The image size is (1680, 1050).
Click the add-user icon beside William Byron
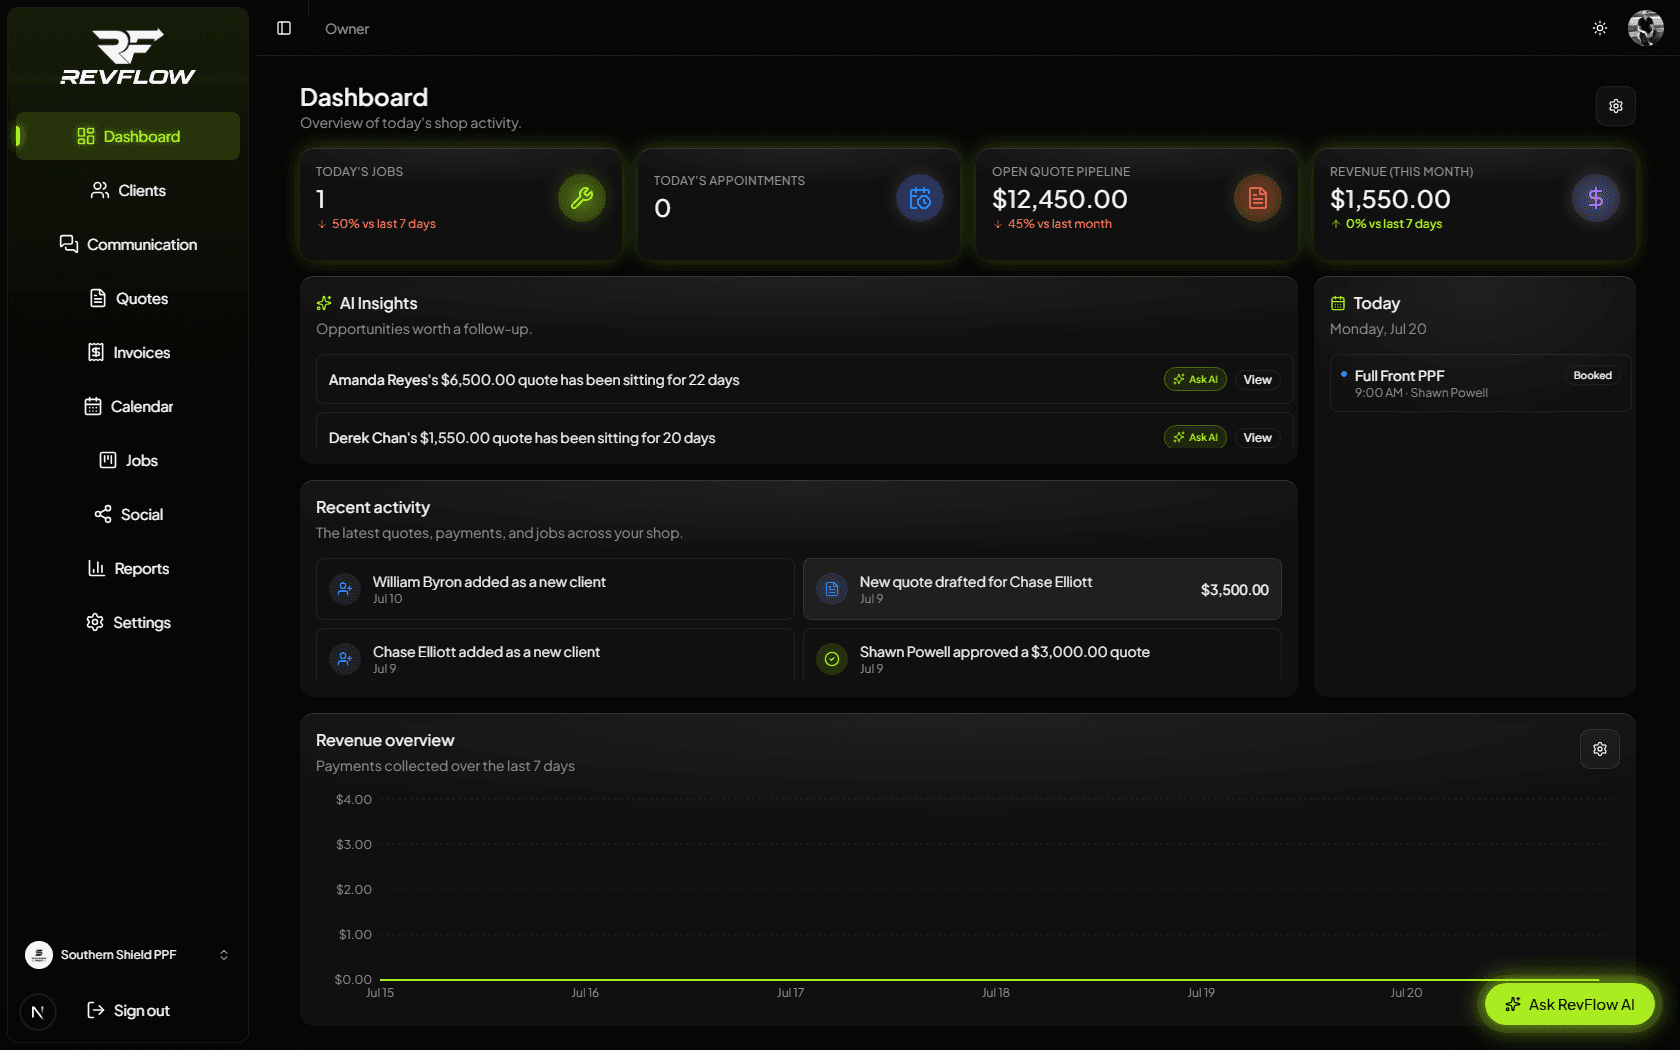345,589
